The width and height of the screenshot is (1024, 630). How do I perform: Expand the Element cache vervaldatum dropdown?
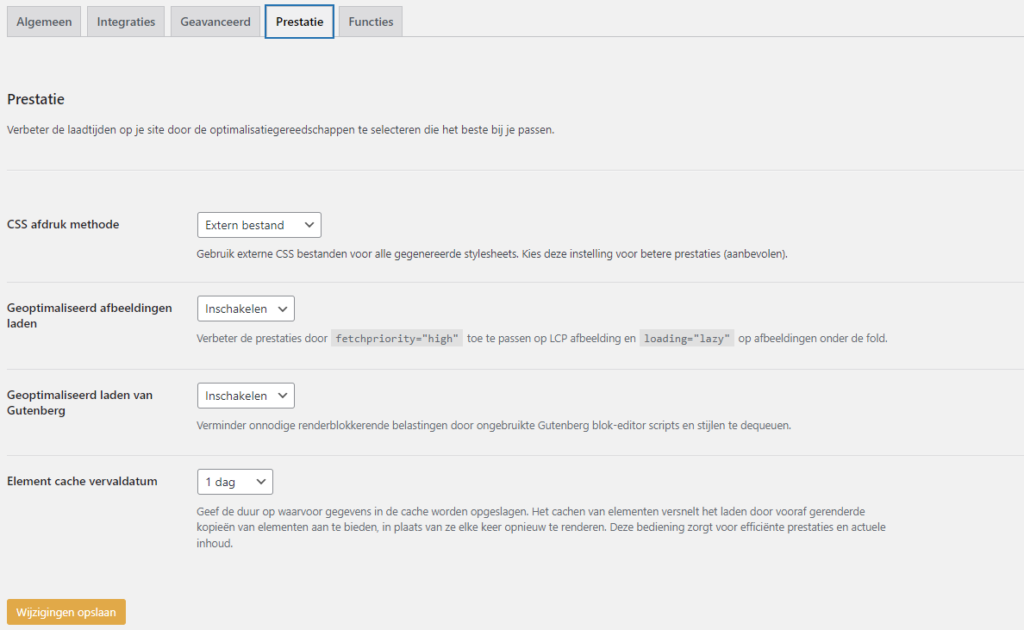[x=235, y=482]
